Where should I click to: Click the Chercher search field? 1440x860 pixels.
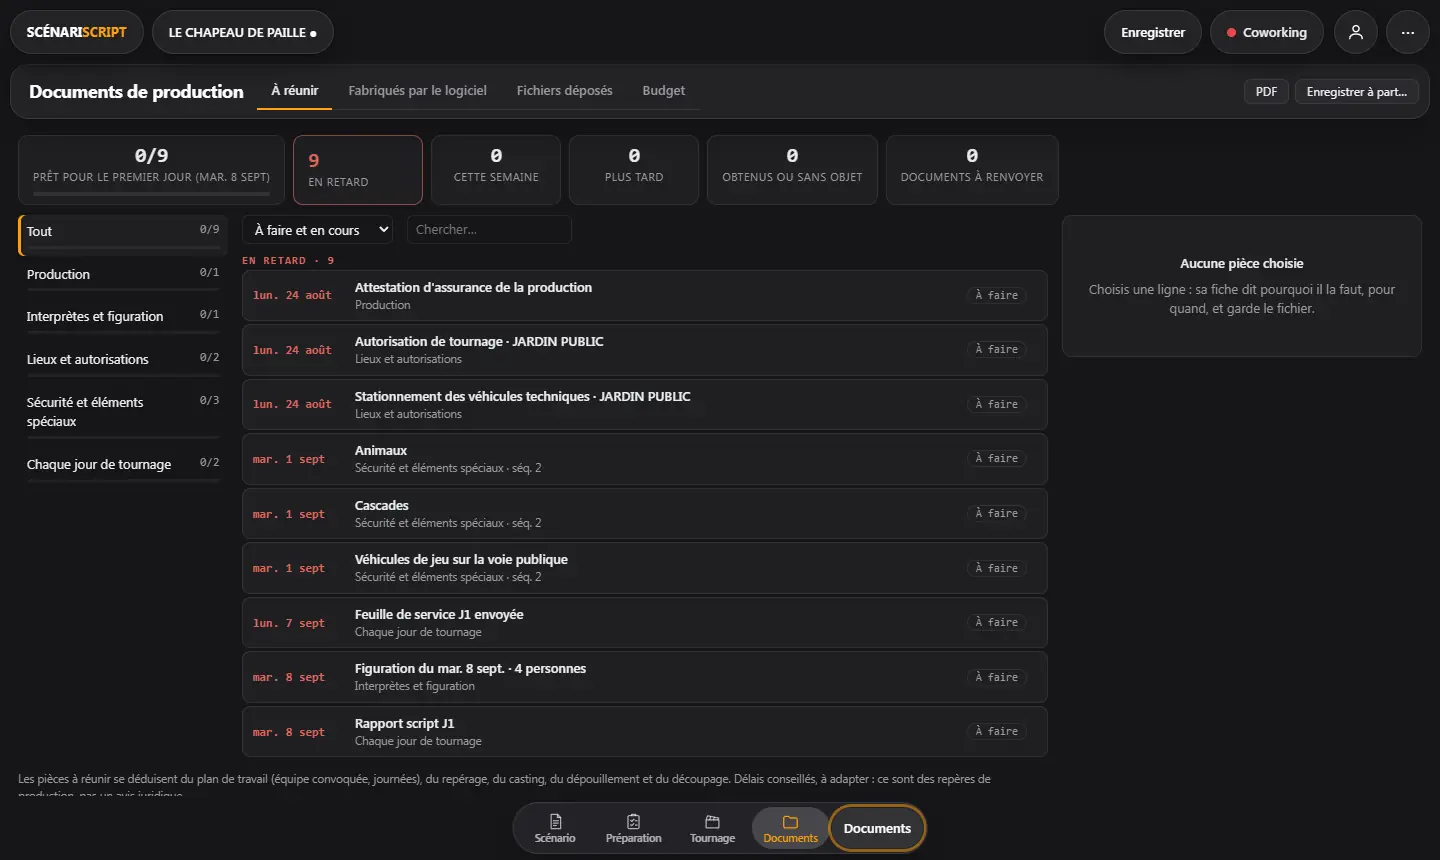point(489,230)
